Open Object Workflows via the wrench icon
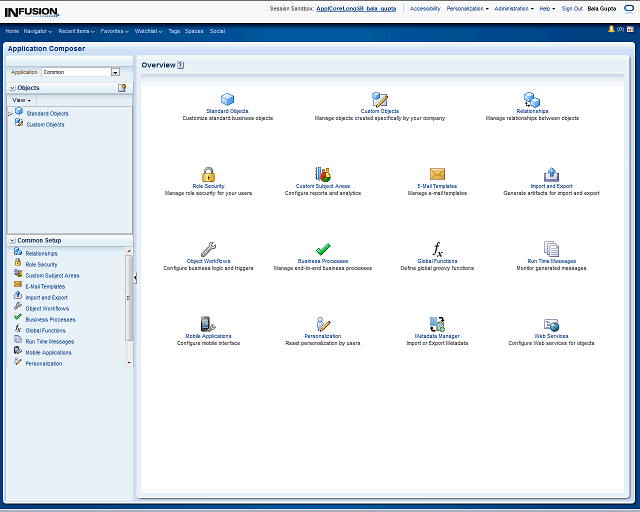This screenshot has width=640, height=512. click(x=208, y=249)
